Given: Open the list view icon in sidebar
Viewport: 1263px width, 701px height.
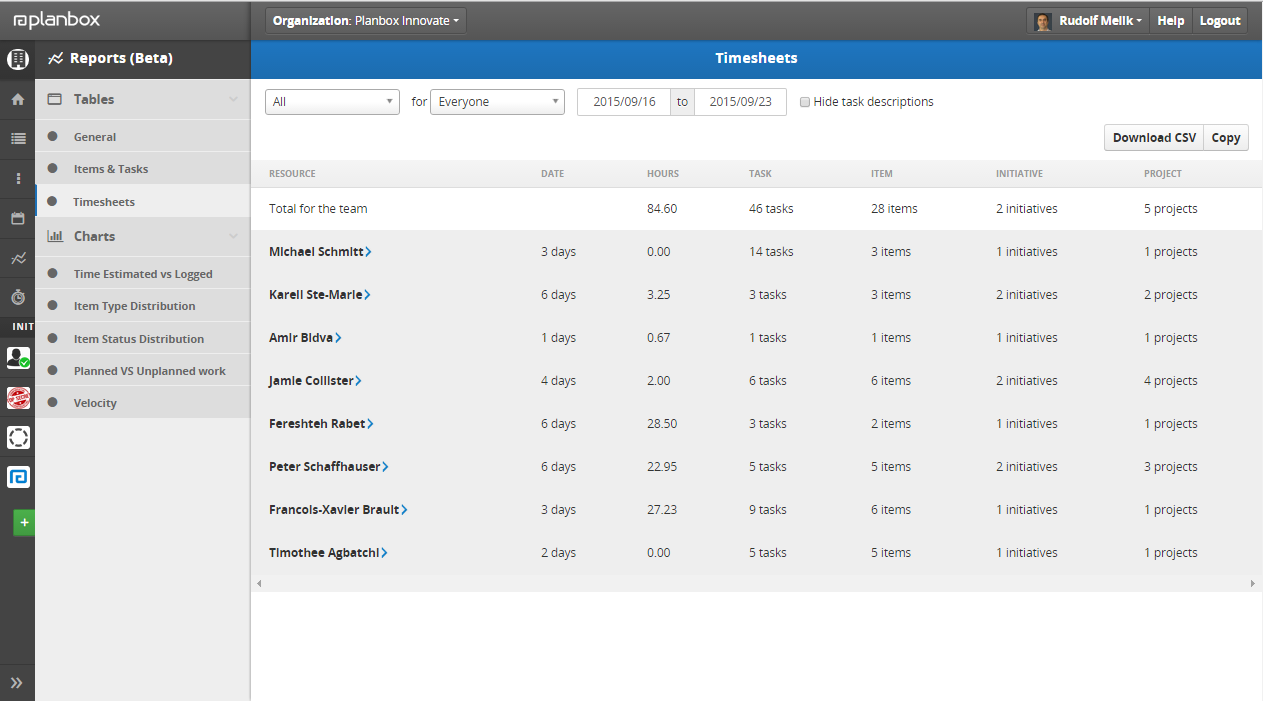Looking at the screenshot, I should 18,139.
